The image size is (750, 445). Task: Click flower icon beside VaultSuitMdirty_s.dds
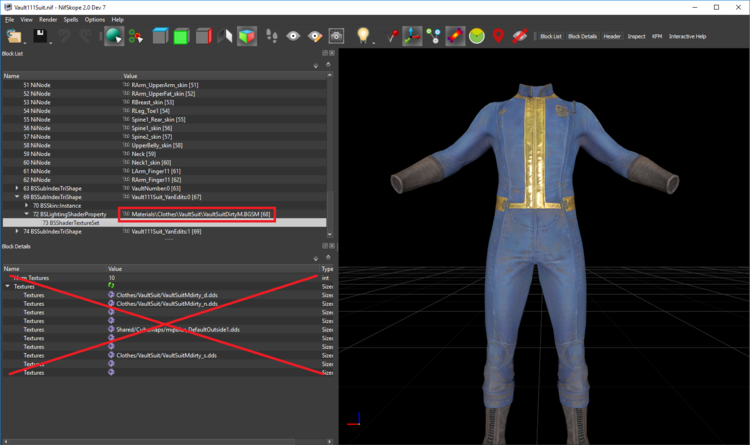coord(111,355)
